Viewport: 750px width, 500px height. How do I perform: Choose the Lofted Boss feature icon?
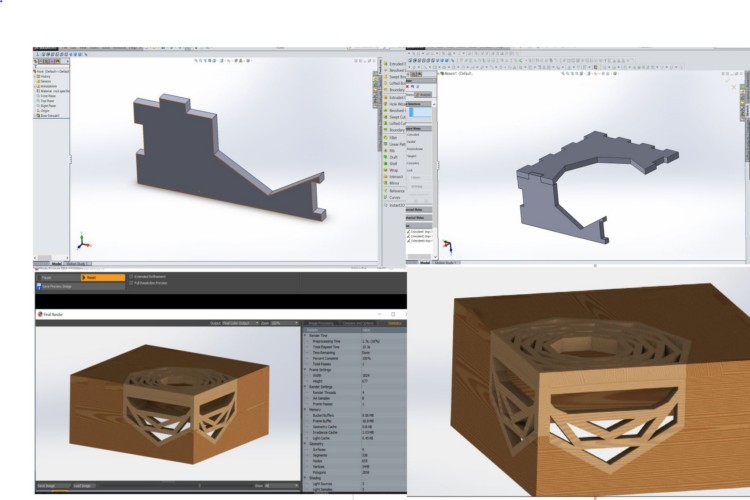coord(386,83)
